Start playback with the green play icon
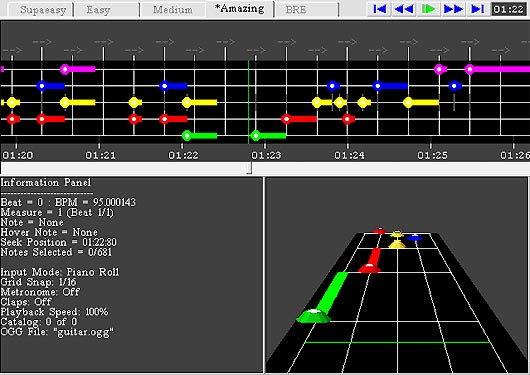The height and width of the screenshot is (375, 530). tap(428, 9)
